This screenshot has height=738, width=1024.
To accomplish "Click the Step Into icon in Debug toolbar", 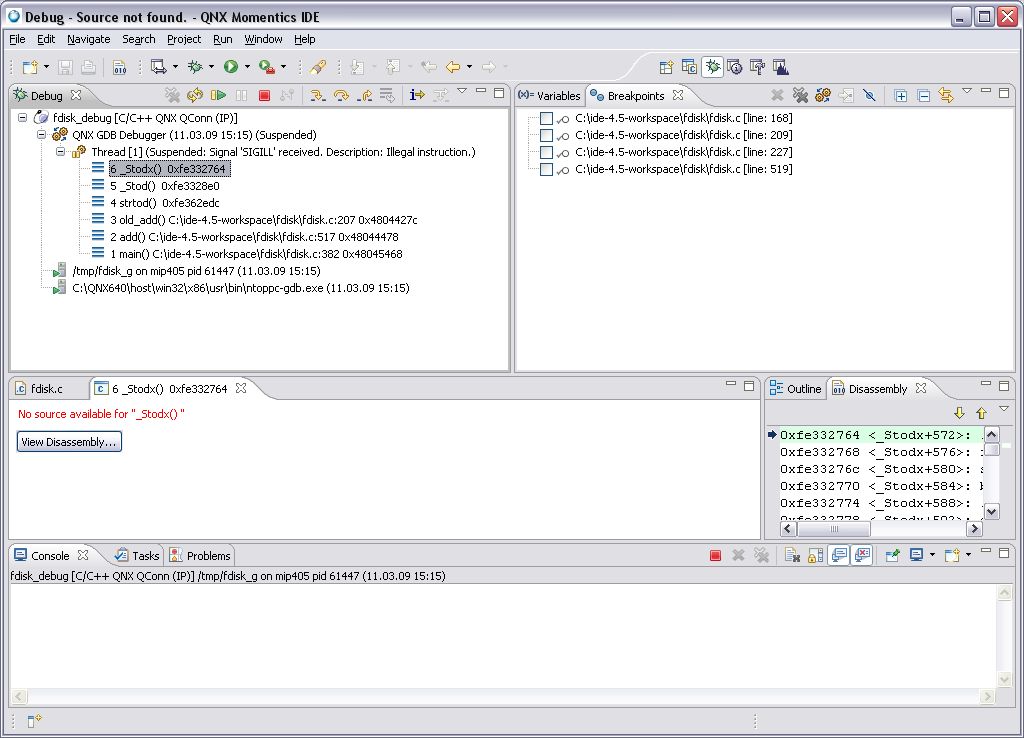I will point(318,96).
